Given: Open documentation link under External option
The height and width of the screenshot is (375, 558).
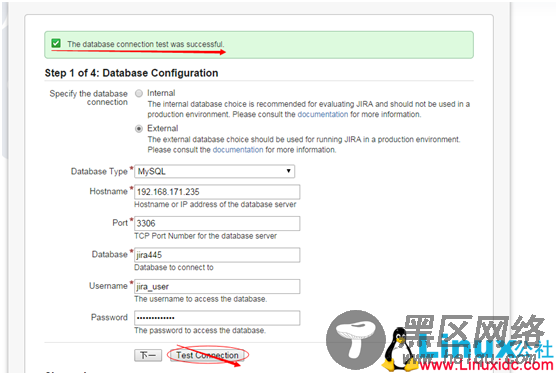Looking at the screenshot, I should tap(238, 150).
